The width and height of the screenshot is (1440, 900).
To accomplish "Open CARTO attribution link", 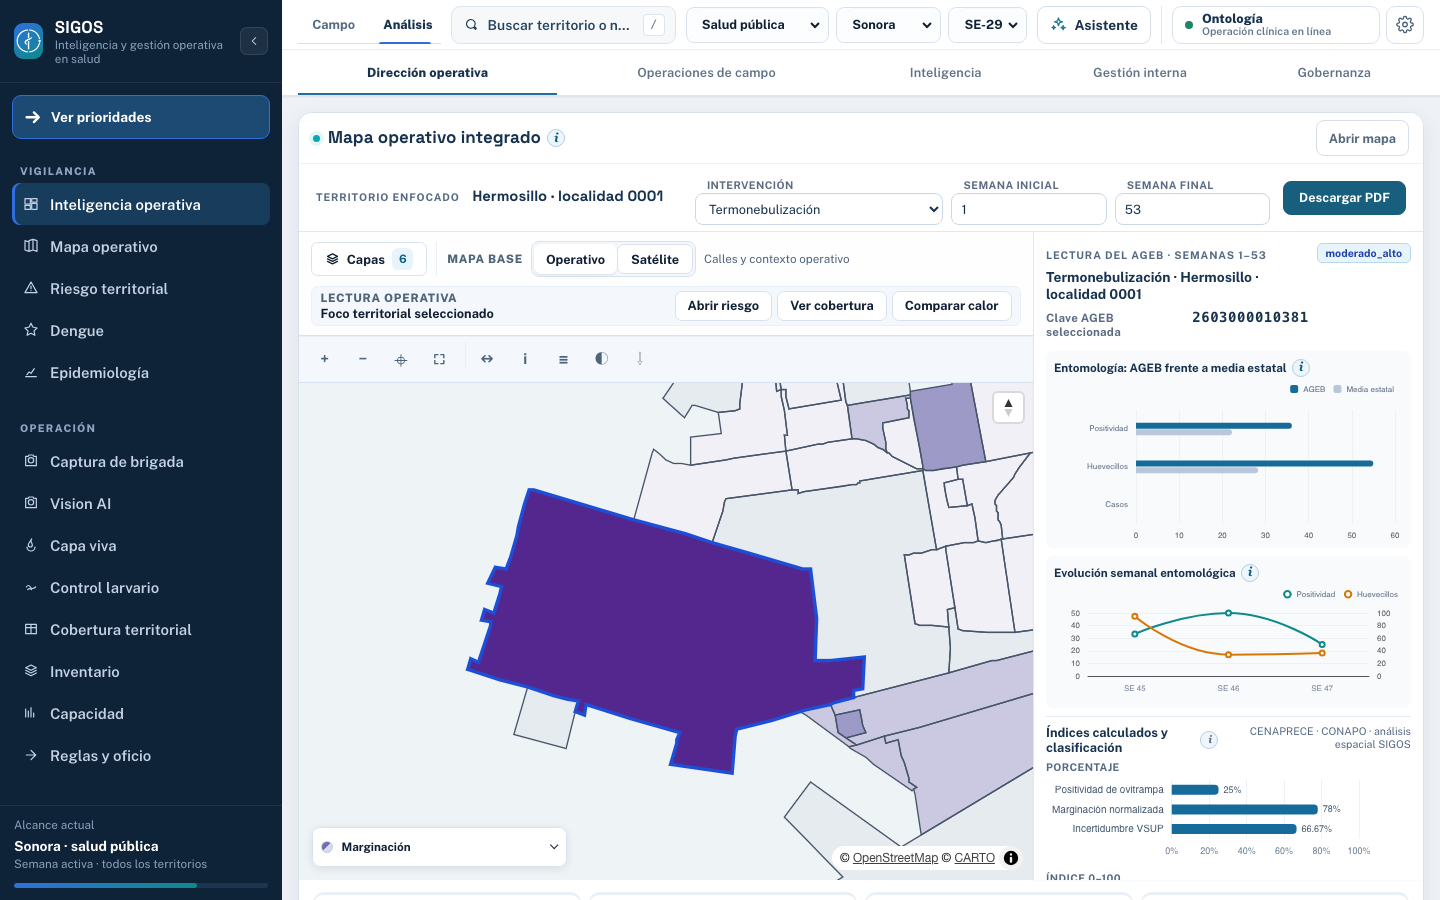I will coord(974,858).
